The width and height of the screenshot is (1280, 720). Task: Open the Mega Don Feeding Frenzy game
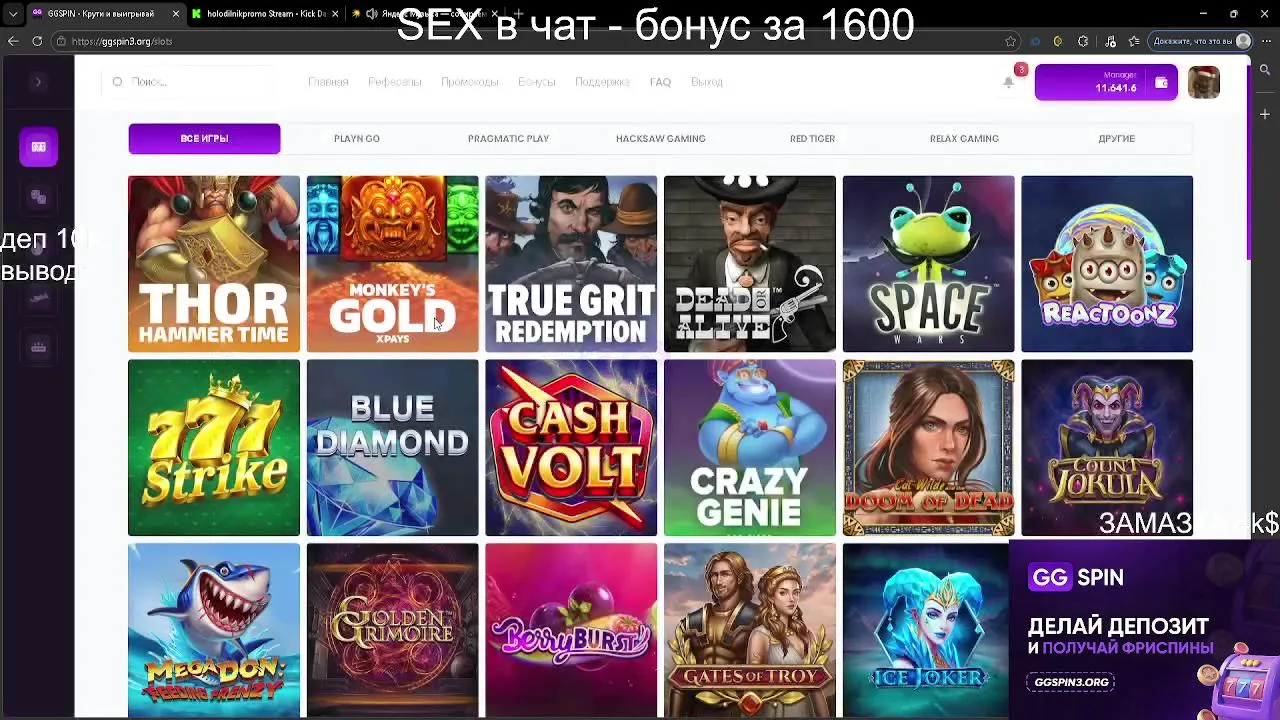point(214,630)
